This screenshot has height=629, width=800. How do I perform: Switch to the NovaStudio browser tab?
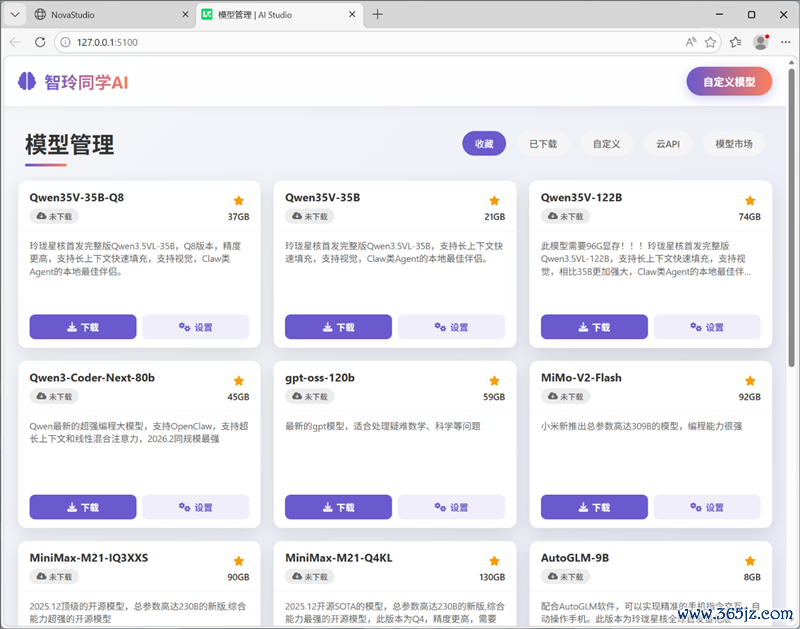tap(111, 15)
